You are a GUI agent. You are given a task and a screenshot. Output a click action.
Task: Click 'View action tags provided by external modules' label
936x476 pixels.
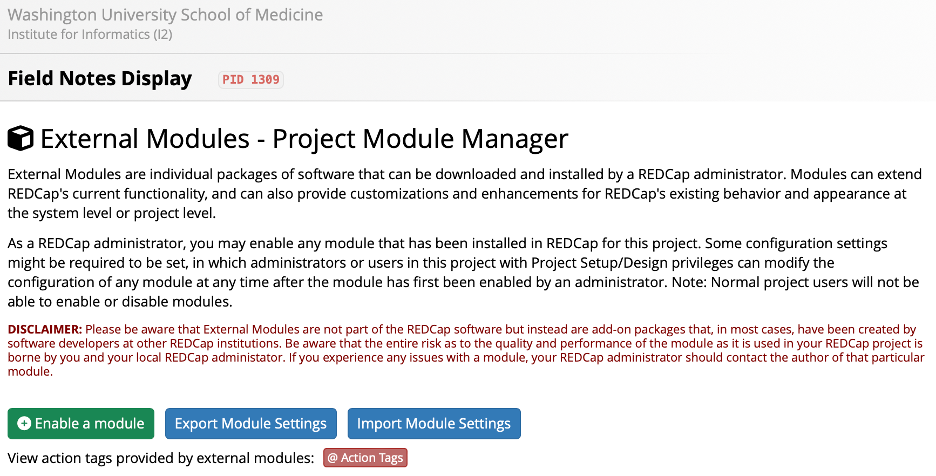(x=161, y=458)
